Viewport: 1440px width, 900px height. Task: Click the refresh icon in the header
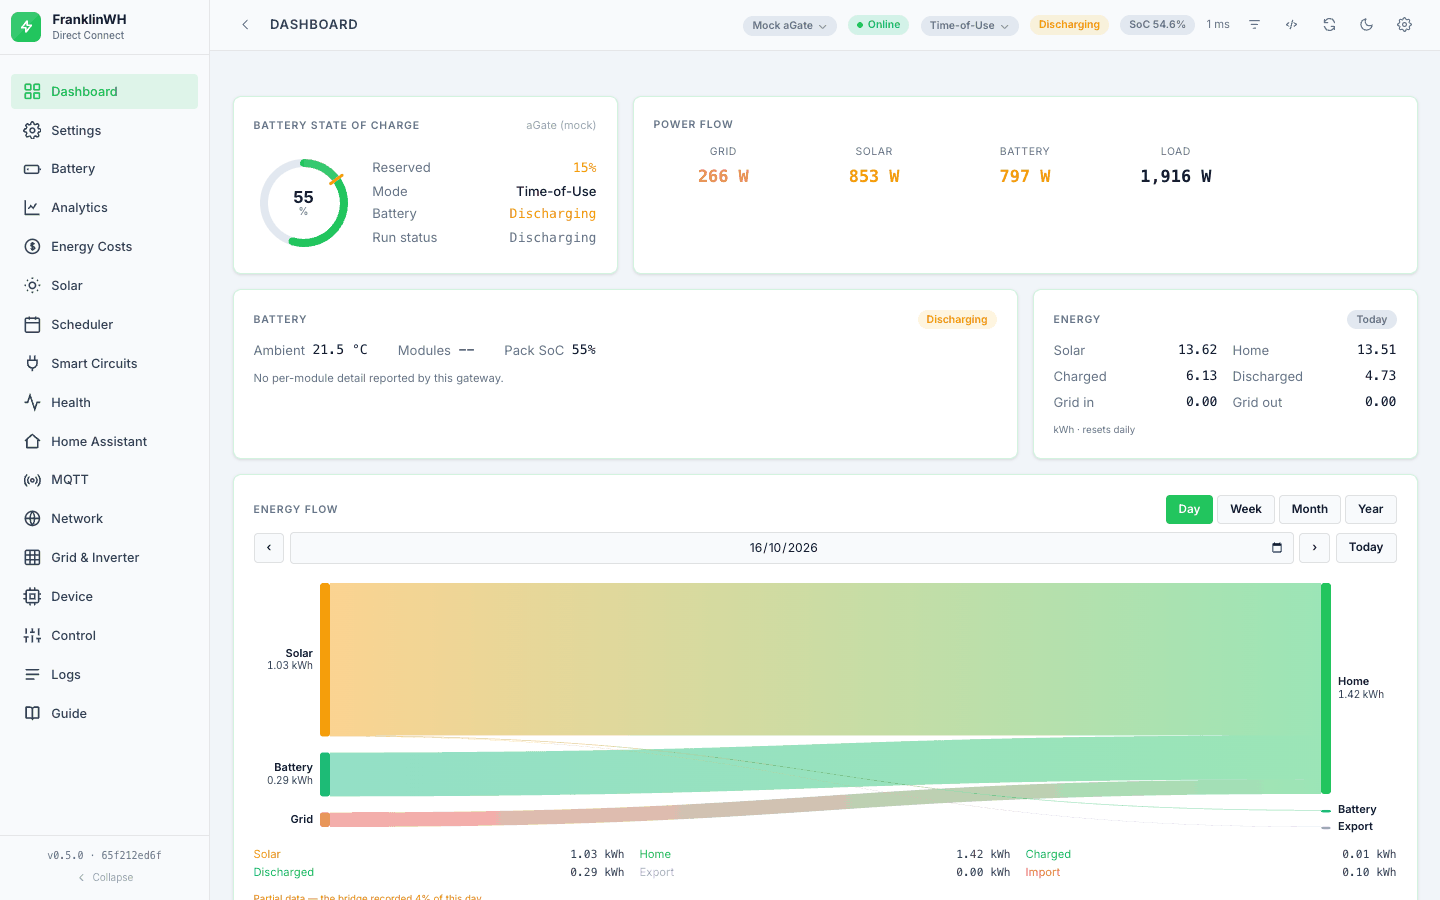click(1329, 25)
